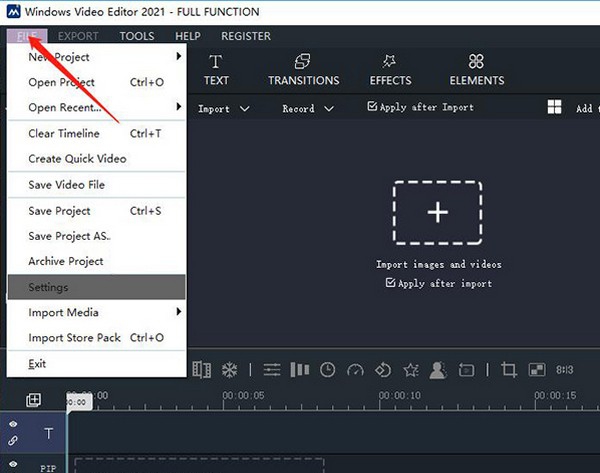Click the snowflake freeze frame icon
Image resolution: width=600 pixels, height=473 pixels.
click(x=230, y=370)
